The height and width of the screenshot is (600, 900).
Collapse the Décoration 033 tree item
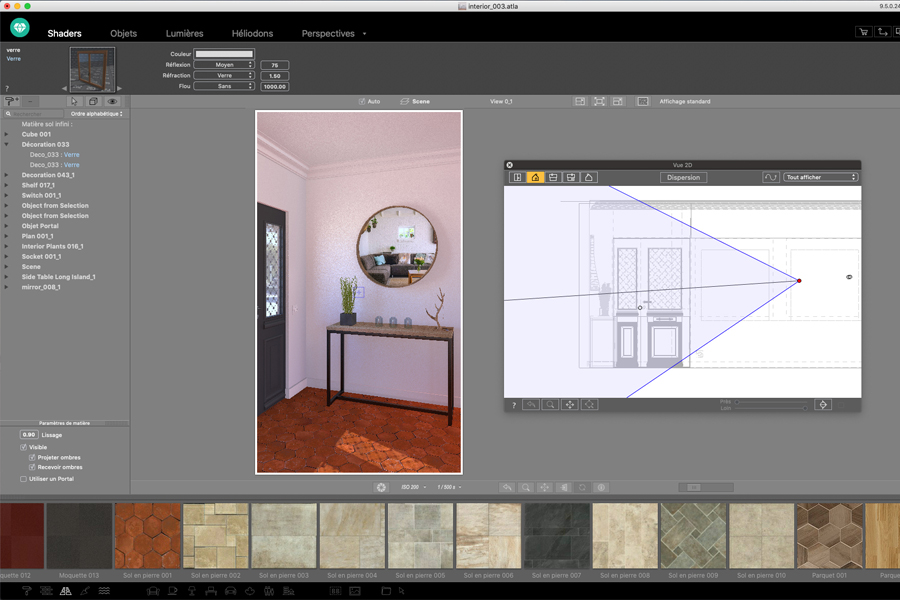[7, 145]
